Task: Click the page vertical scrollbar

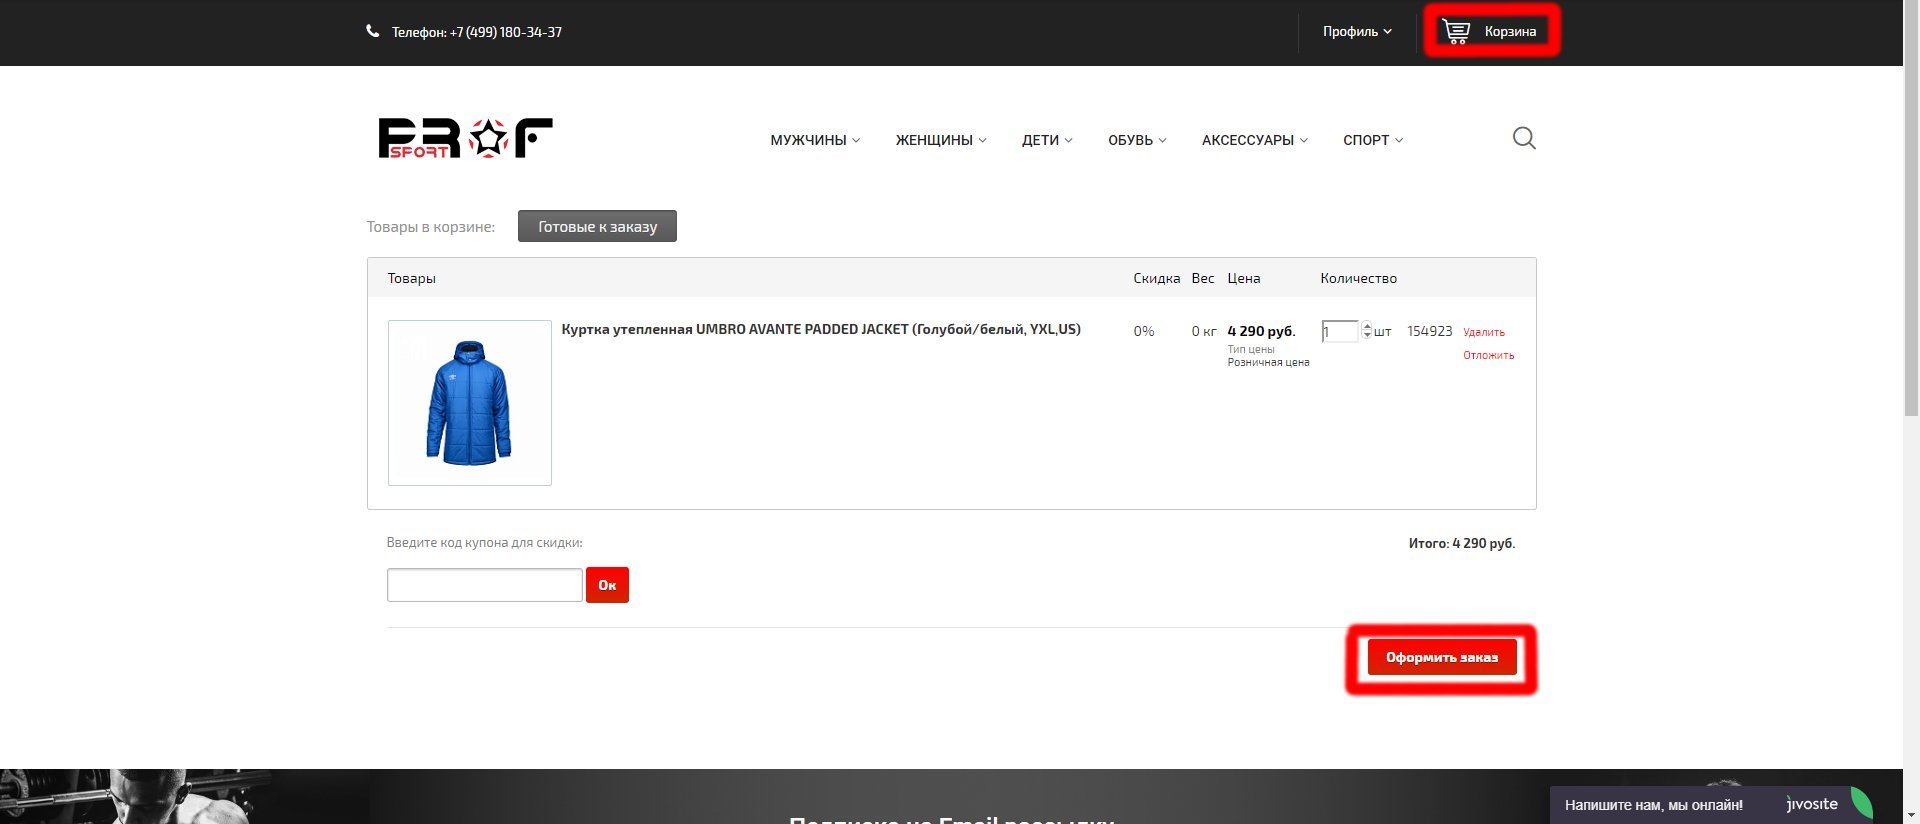Action: click(1911, 210)
